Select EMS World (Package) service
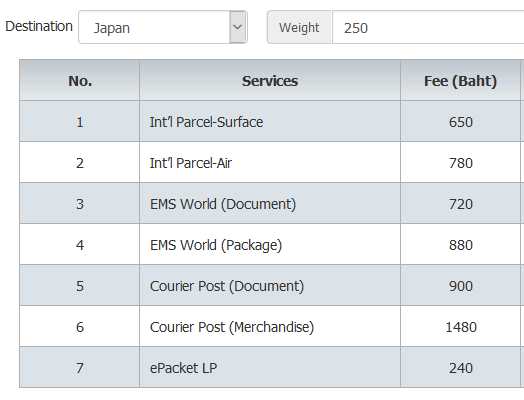 [216, 245]
